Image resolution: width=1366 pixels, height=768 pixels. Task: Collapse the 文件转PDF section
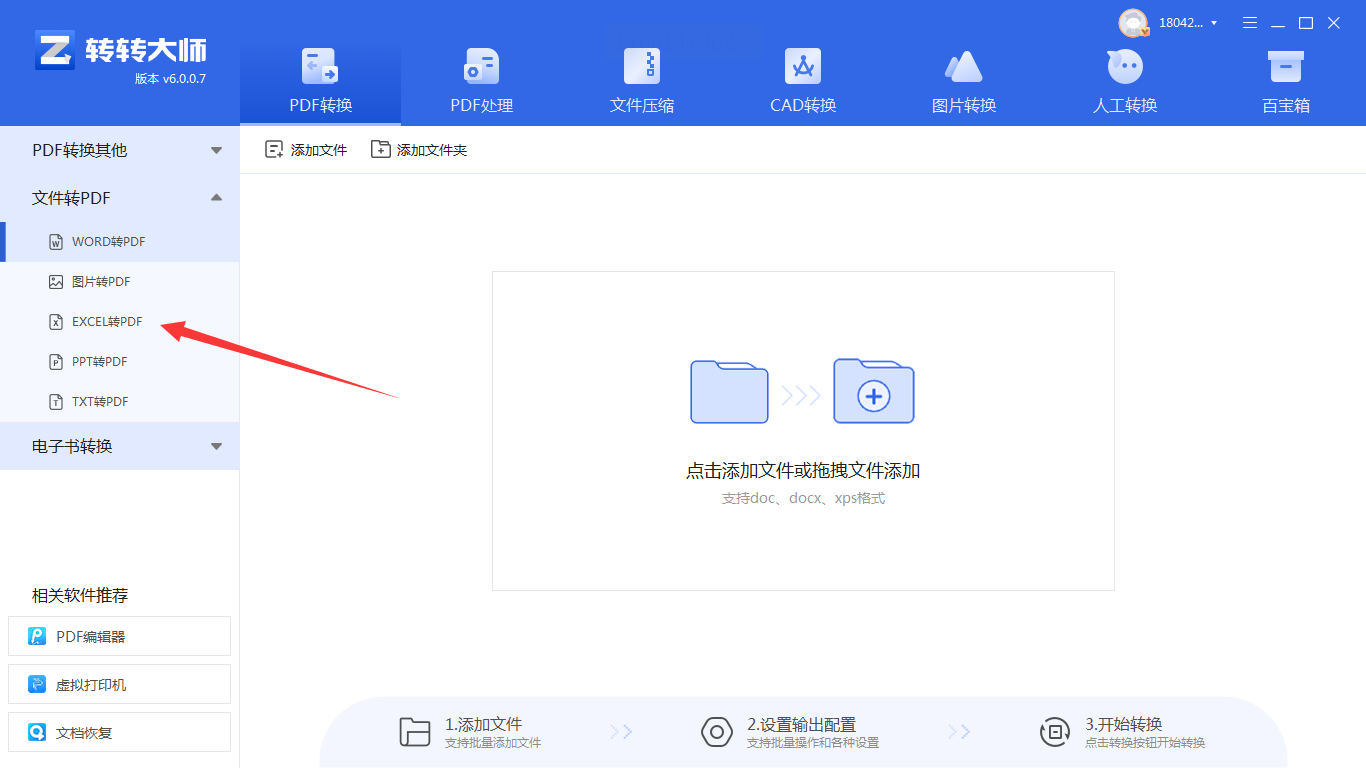pos(120,198)
